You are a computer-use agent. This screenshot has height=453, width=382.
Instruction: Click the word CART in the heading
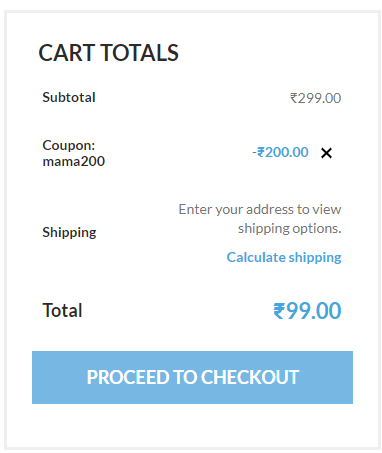click(67, 53)
